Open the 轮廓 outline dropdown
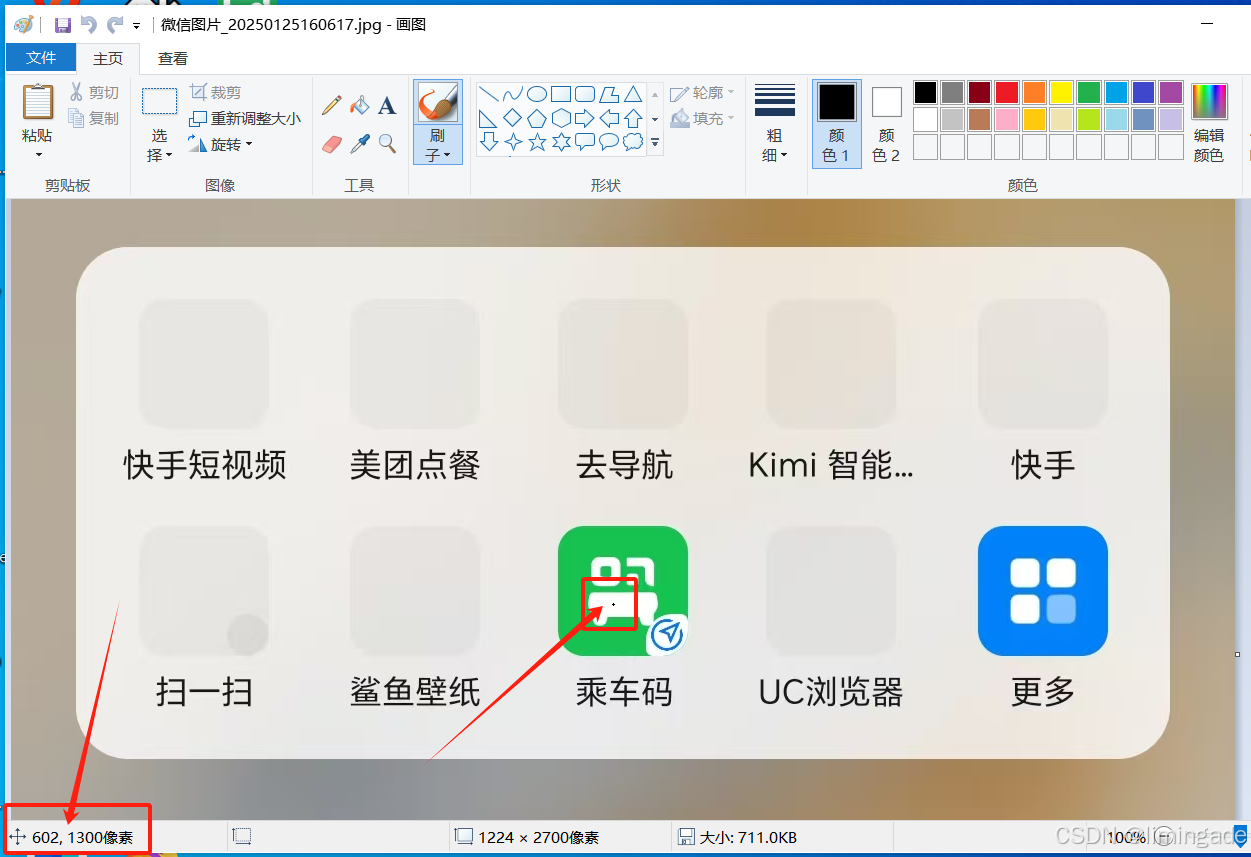Image resolution: width=1251 pixels, height=857 pixels. (702, 93)
